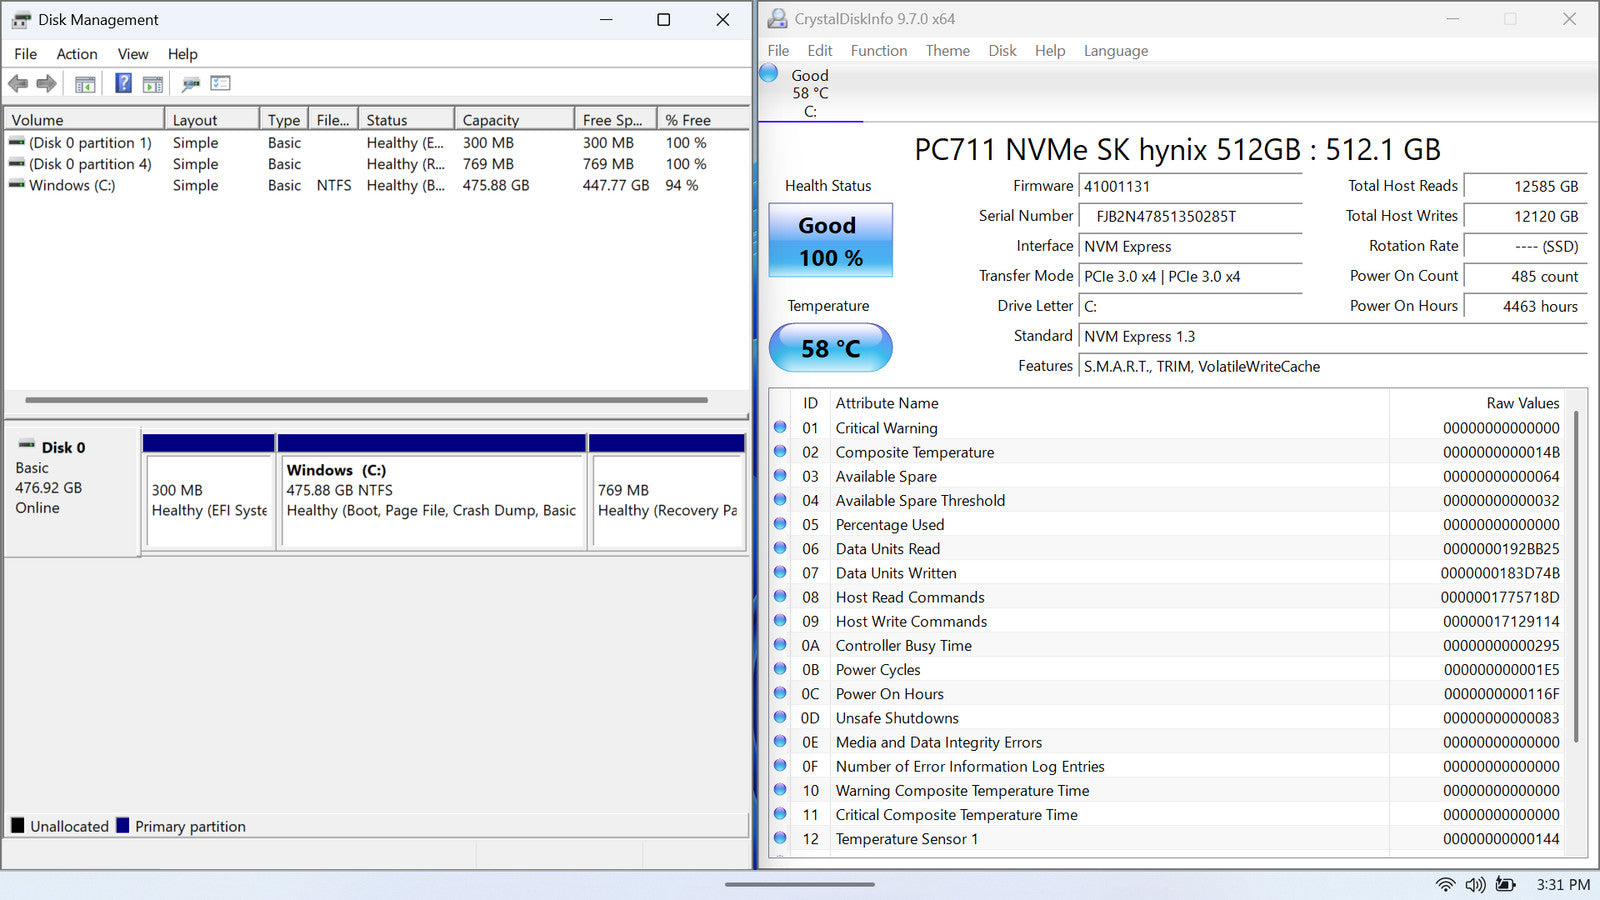The width and height of the screenshot is (1600, 900).
Task: Click the 58 °C temperature button
Action: point(830,348)
